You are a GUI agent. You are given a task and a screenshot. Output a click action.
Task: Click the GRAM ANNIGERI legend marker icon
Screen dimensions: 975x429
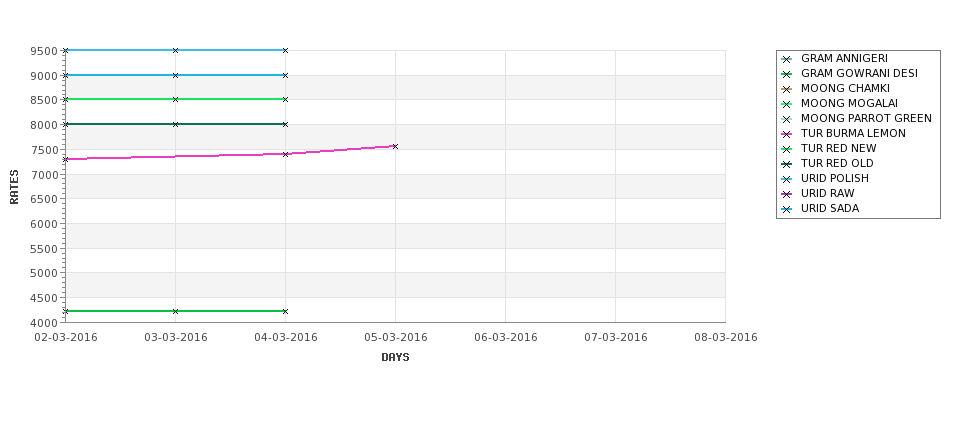click(x=787, y=59)
